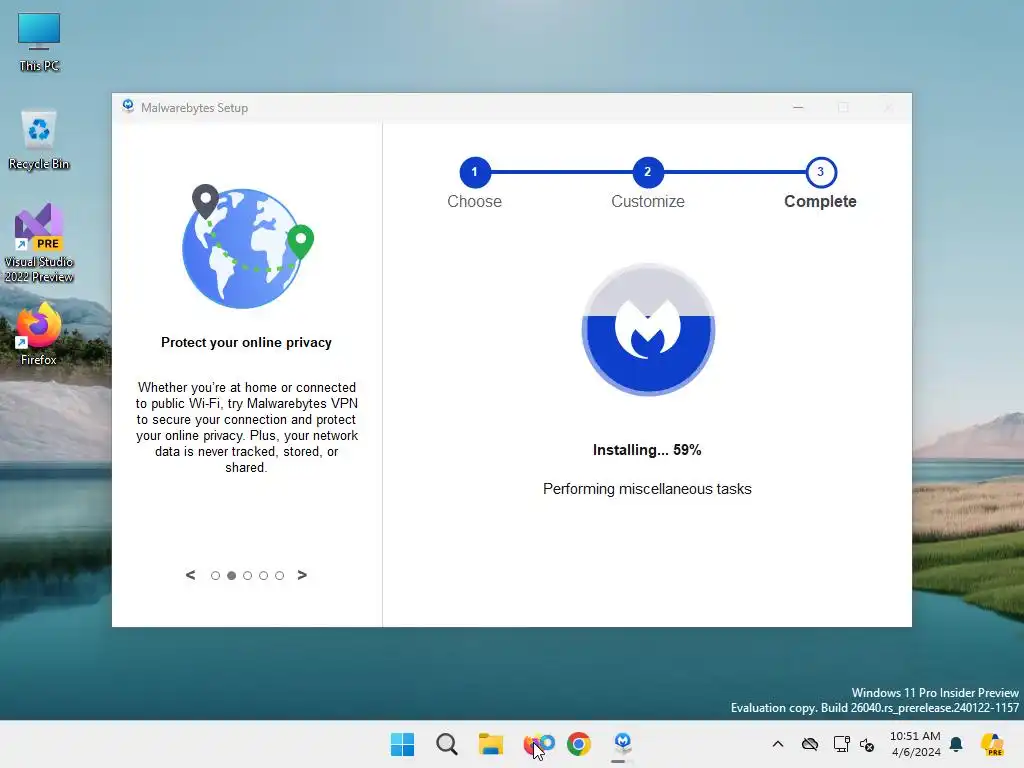Image resolution: width=1024 pixels, height=768 pixels.
Task: Click Malwarebytes Setup taskbar icon
Action: coord(622,744)
